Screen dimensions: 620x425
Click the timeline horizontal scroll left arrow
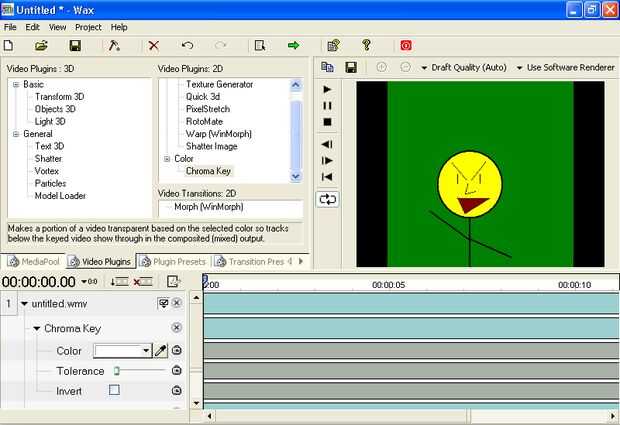coord(209,416)
